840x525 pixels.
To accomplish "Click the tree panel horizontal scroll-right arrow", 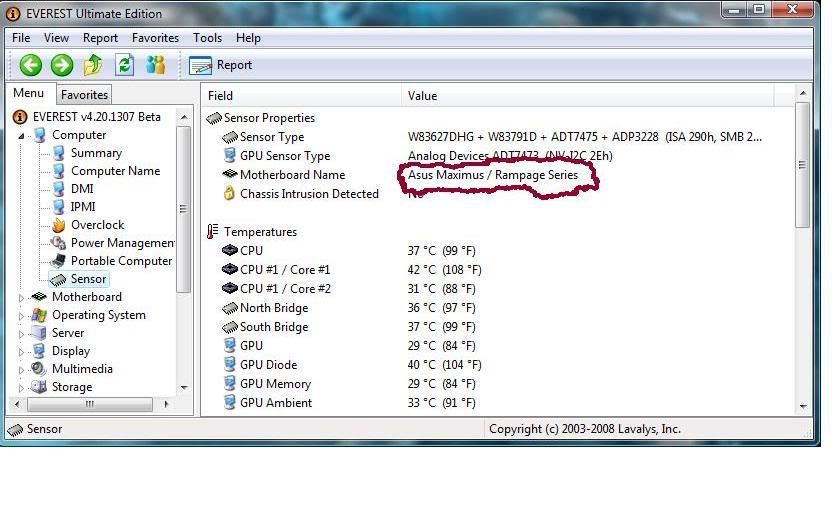I will pyautogui.click(x=166, y=404).
